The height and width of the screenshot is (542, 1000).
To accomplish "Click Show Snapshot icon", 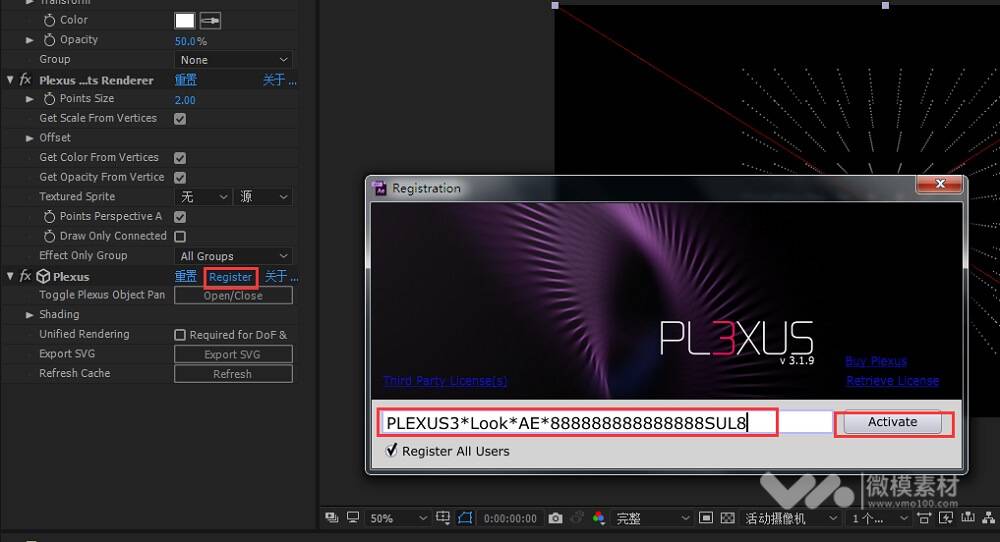I will click(x=577, y=518).
